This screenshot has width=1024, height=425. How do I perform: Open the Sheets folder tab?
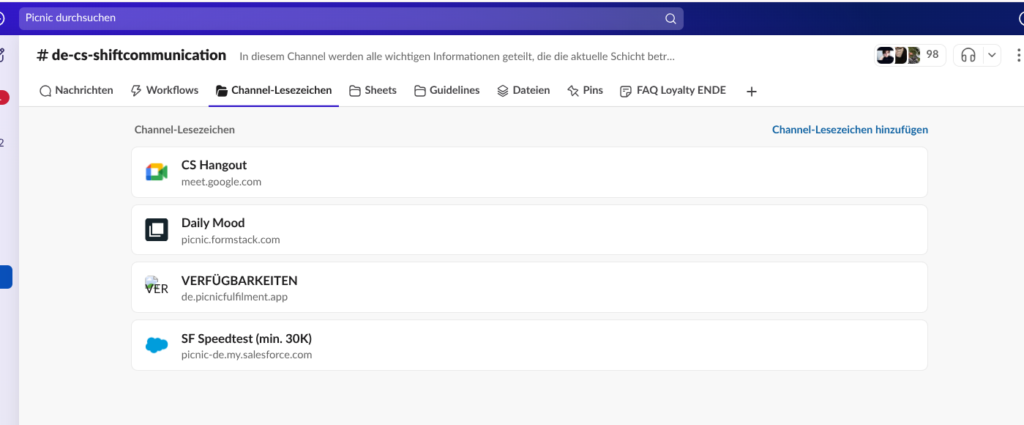click(372, 90)
